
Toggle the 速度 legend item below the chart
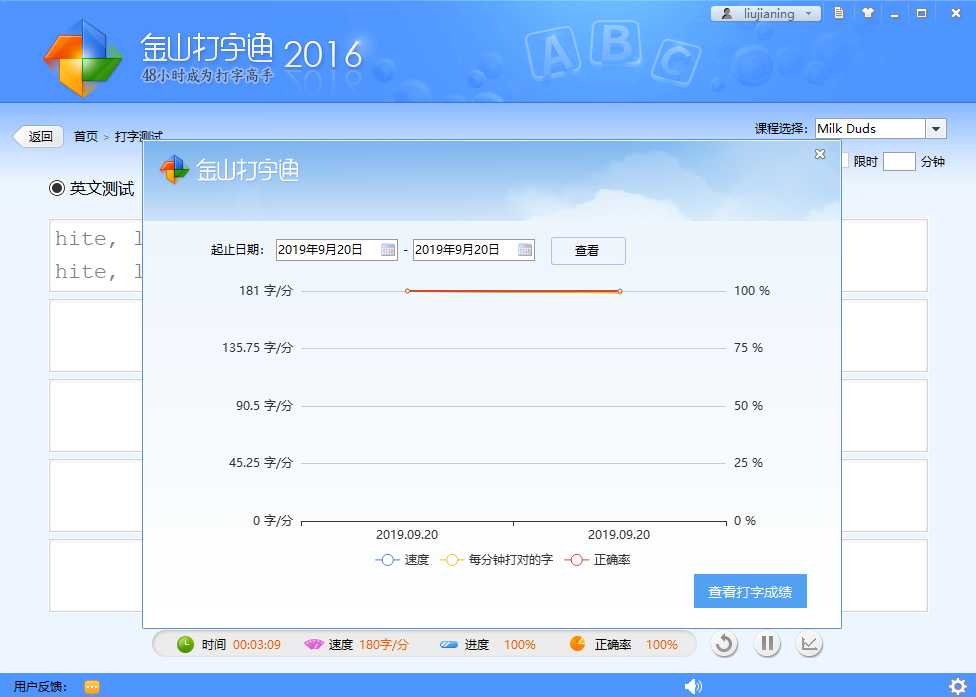[404, 560]
